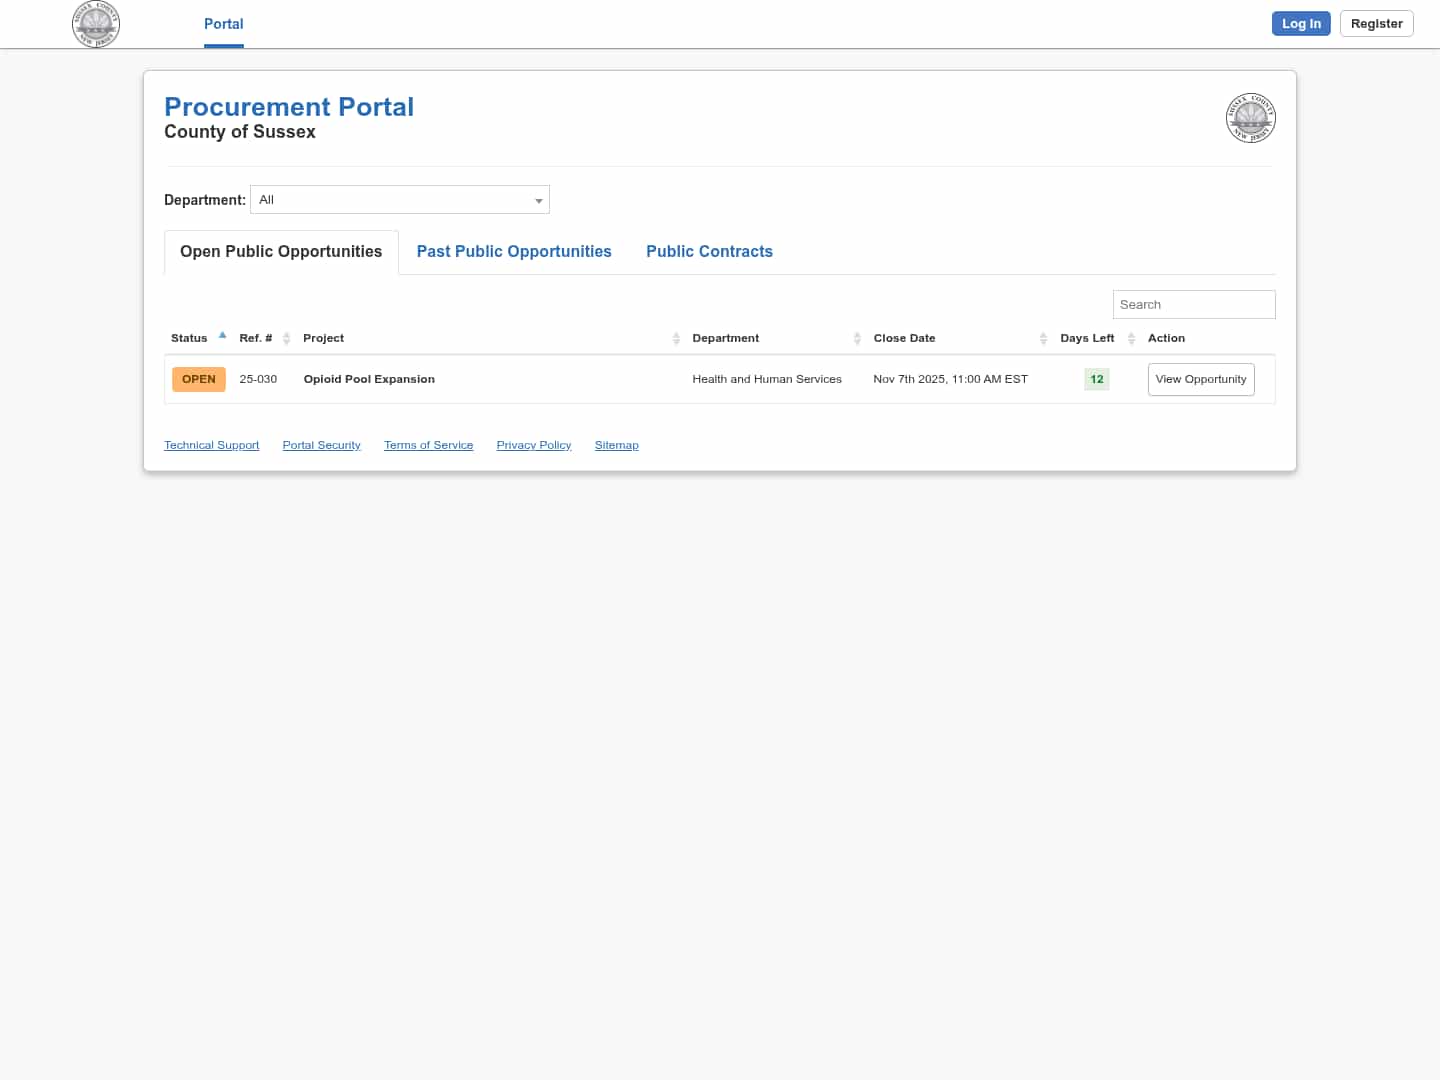Image resolution: width=1440 pixels, height=1080 pixels.
Task: Sort the Close Date column
Action: click(1042, 338)
